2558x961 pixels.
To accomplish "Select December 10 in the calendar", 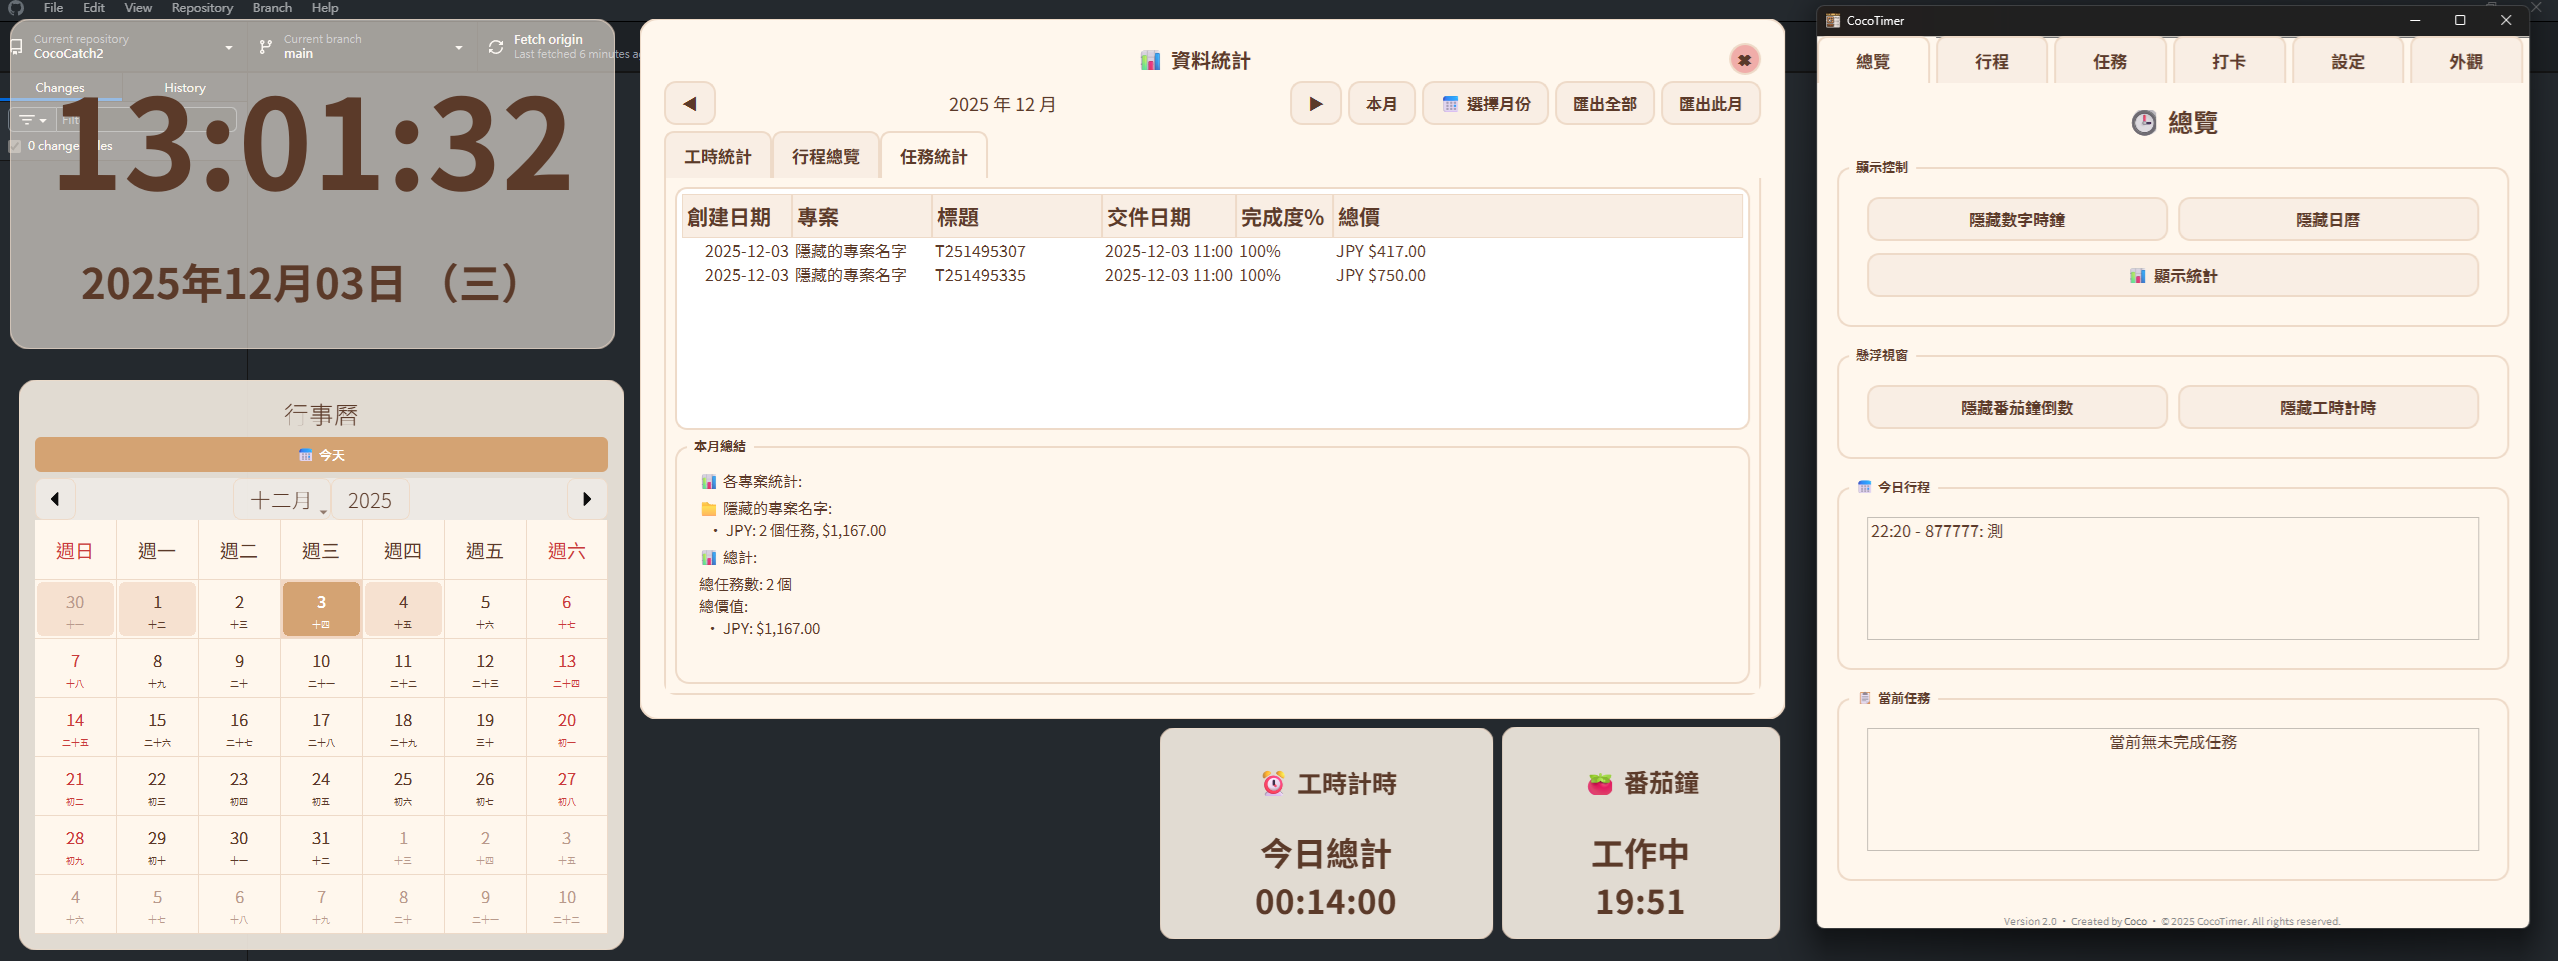I will [x=321, y=668].
